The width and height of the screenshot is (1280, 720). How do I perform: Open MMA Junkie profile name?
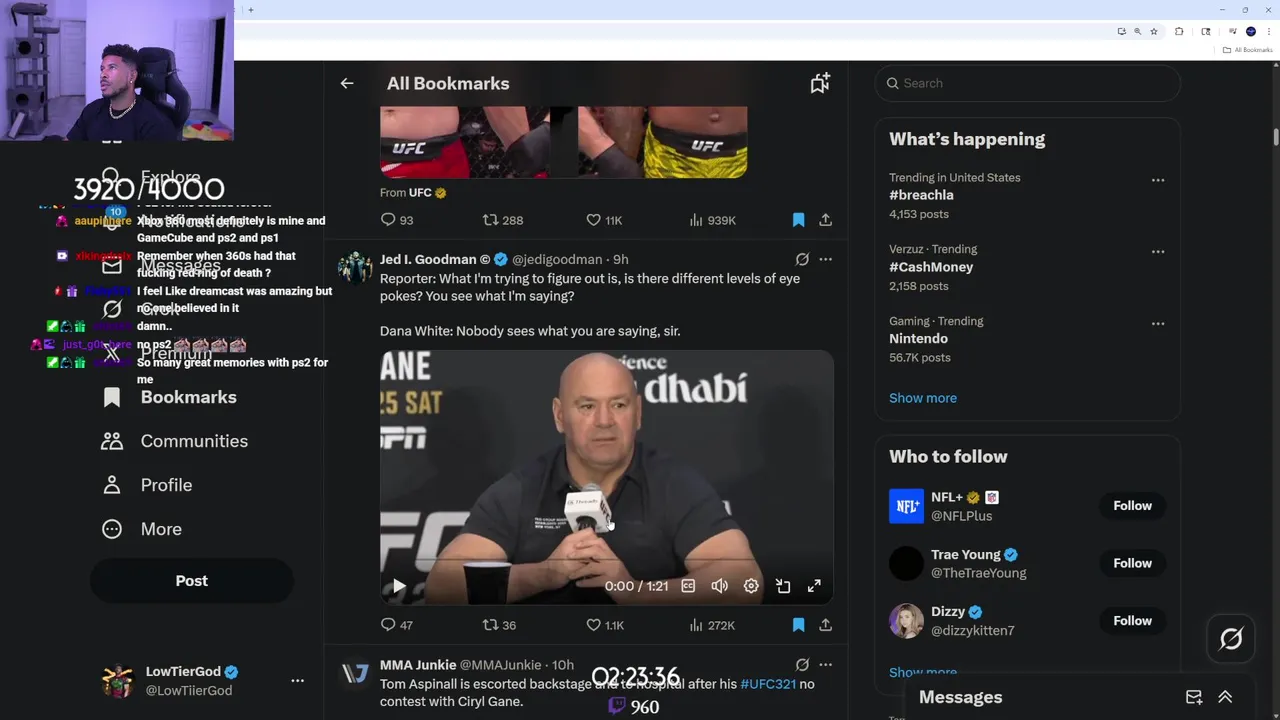(x=418, y=665)
